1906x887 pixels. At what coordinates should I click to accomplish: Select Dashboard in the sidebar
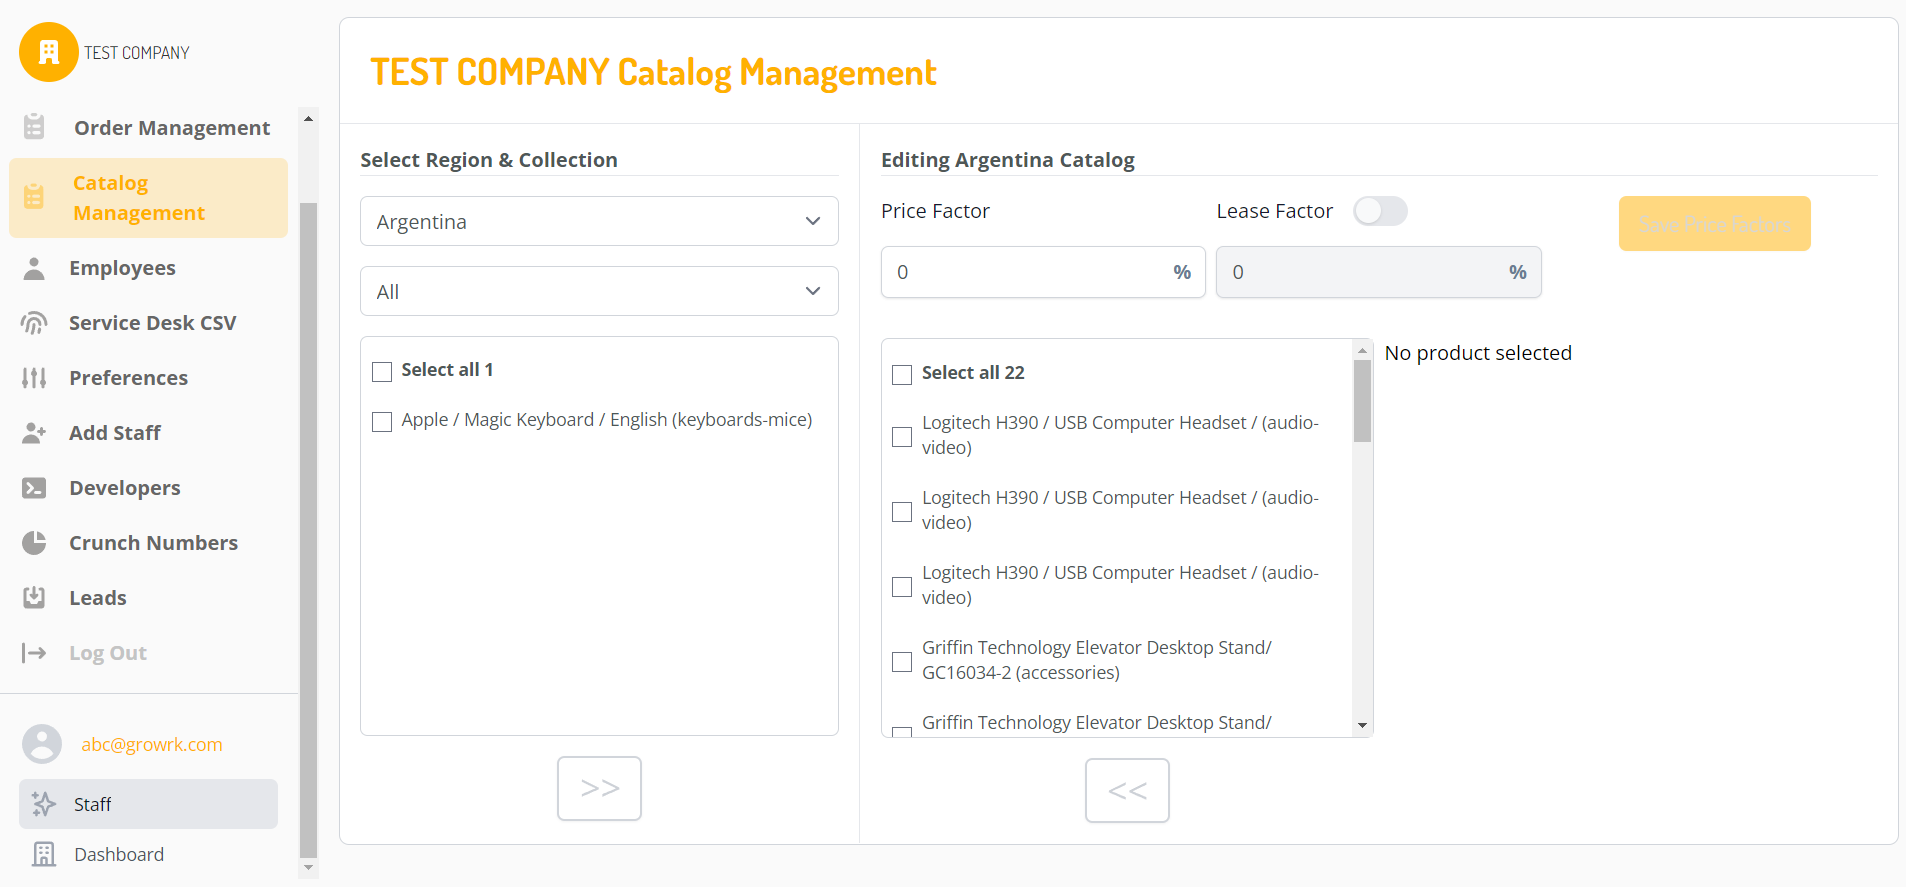[118, 854]
